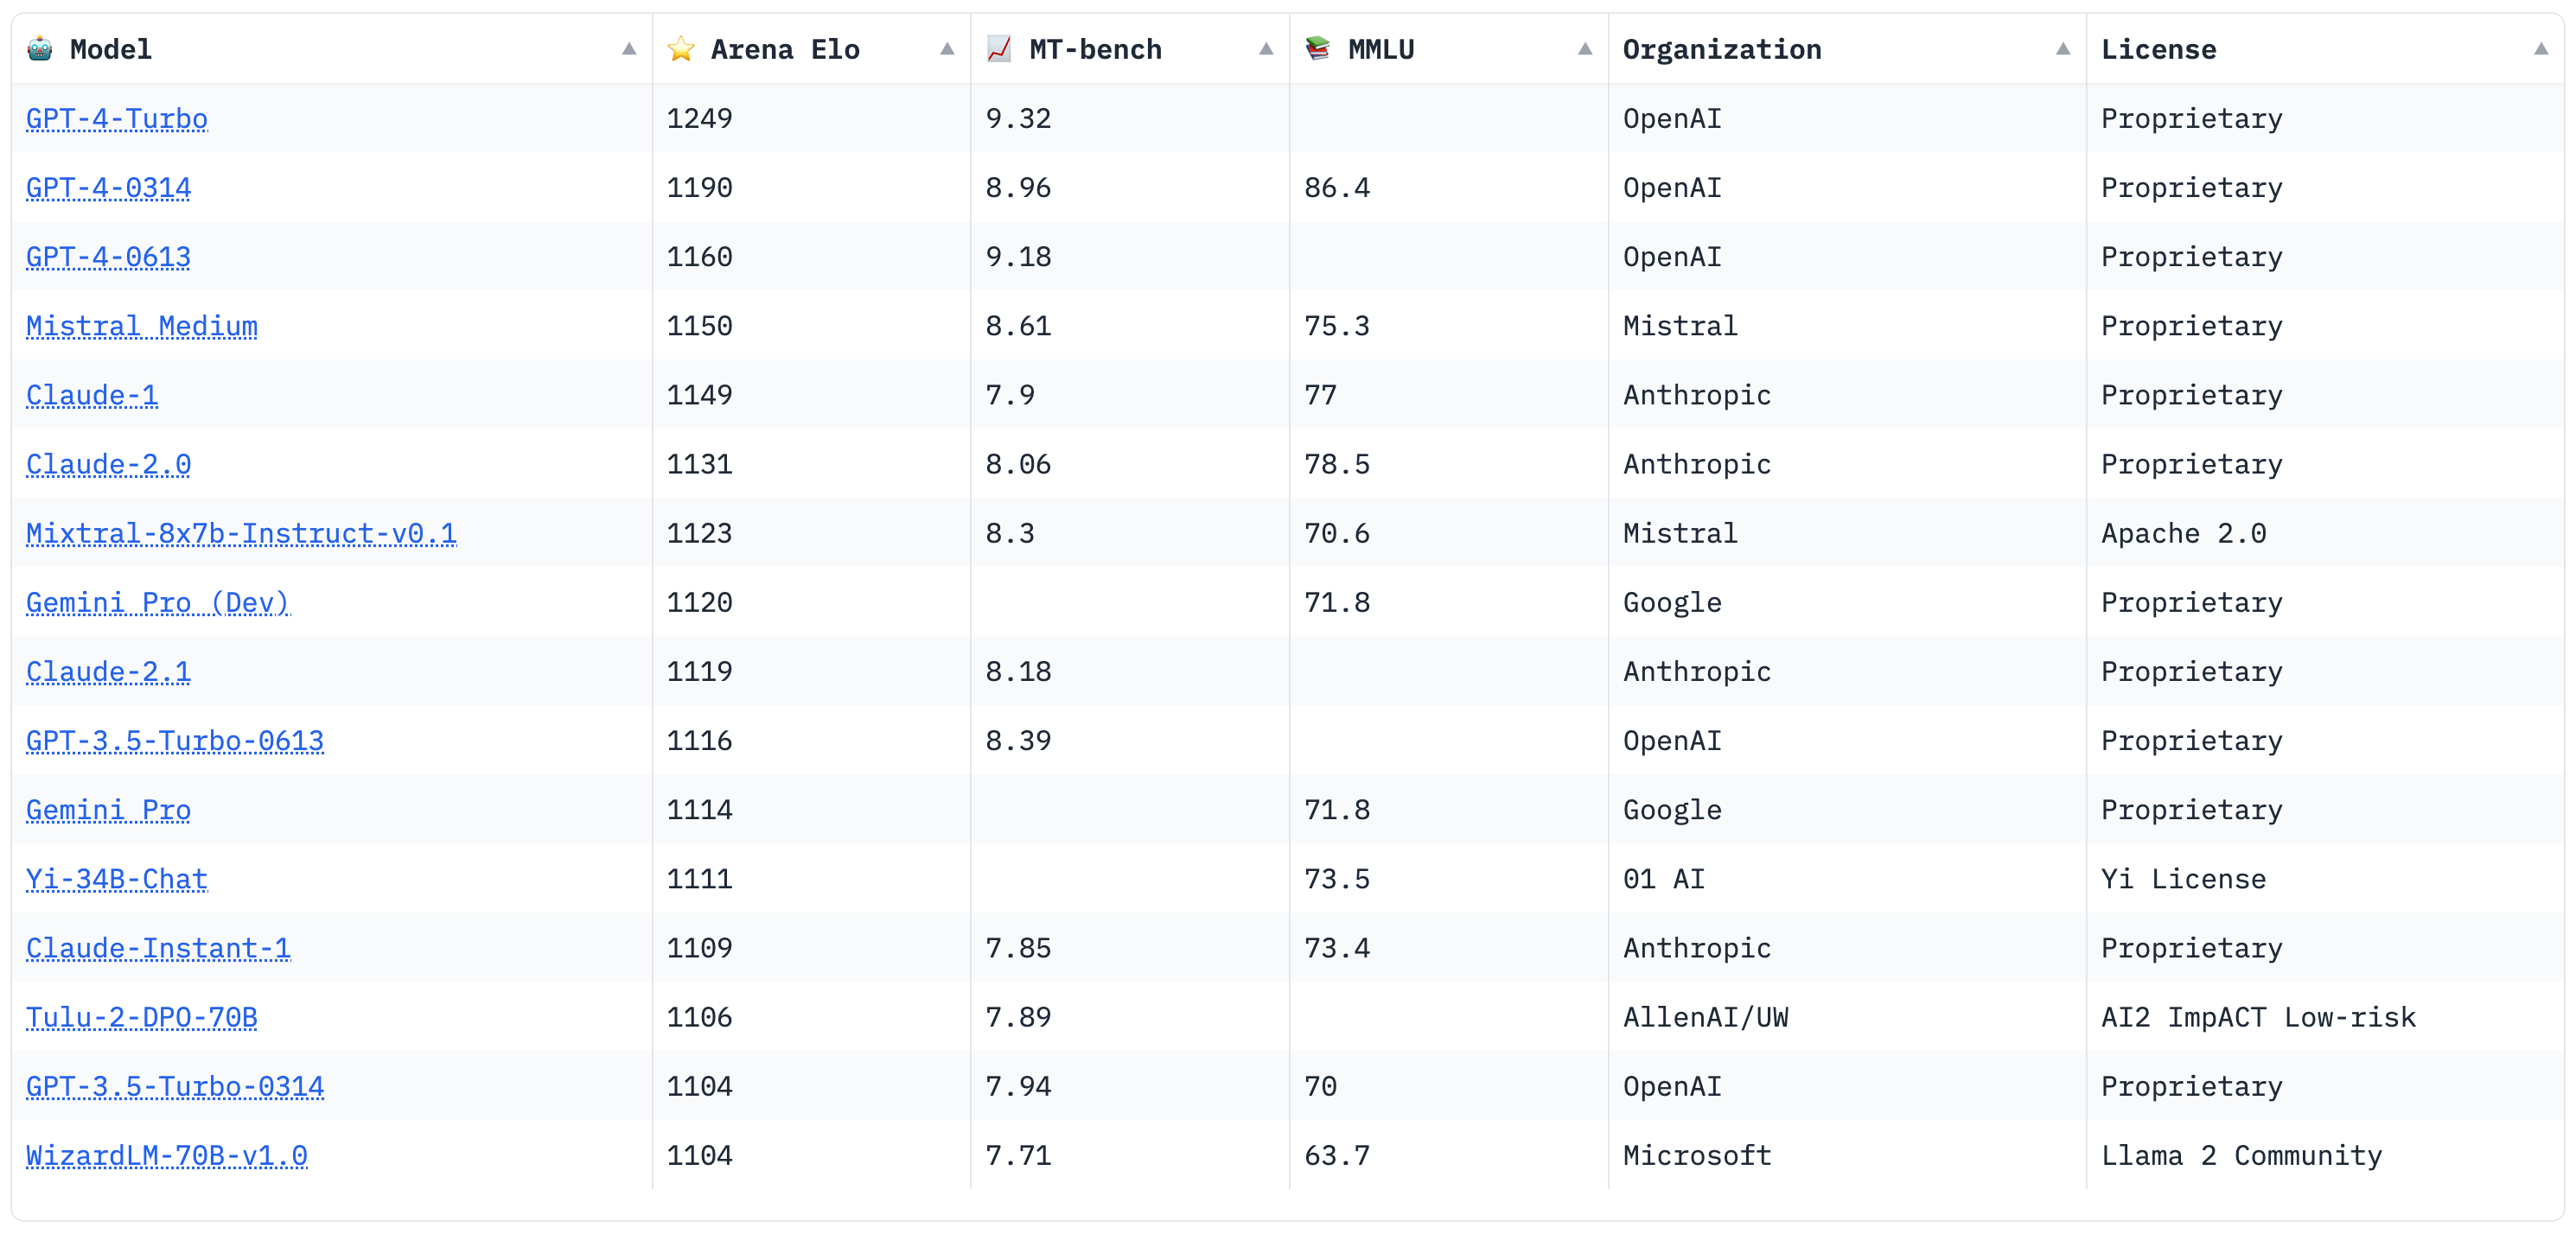Click the Gemini Pro (Dev) link
Viewport: 2576px width, 1234px height.
pos(157,602)
